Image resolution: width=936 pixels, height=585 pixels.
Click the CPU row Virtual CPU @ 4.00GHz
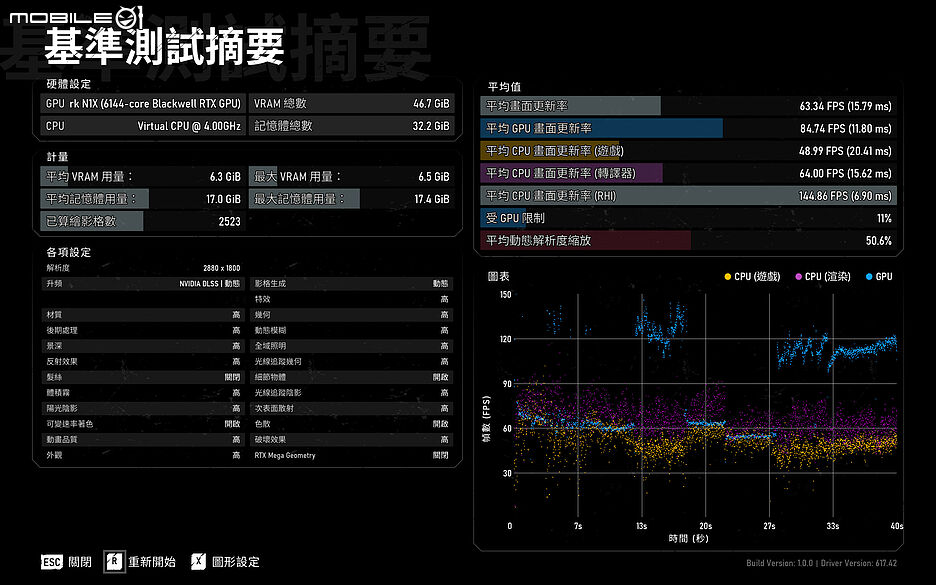click(x=143, y=126)
